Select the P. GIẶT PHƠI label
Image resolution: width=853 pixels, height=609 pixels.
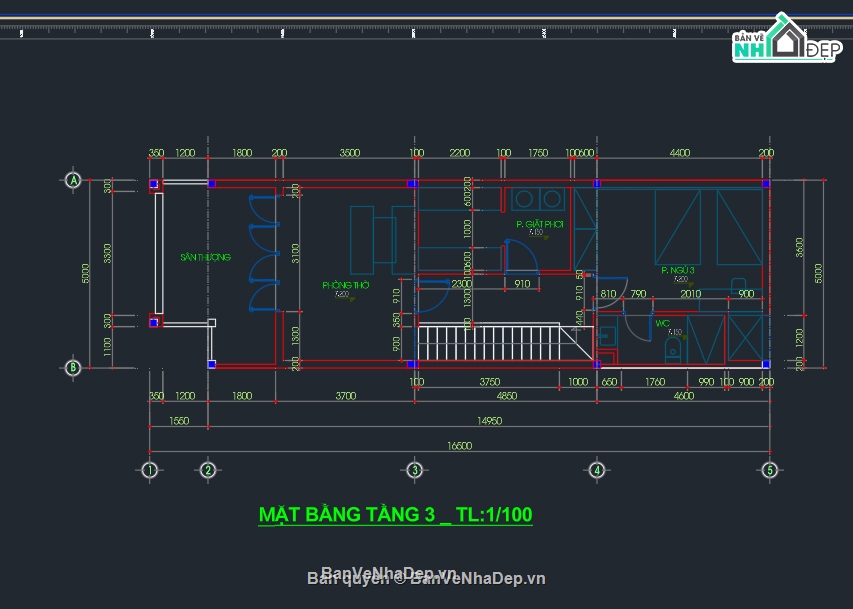(x=539, y=224)
